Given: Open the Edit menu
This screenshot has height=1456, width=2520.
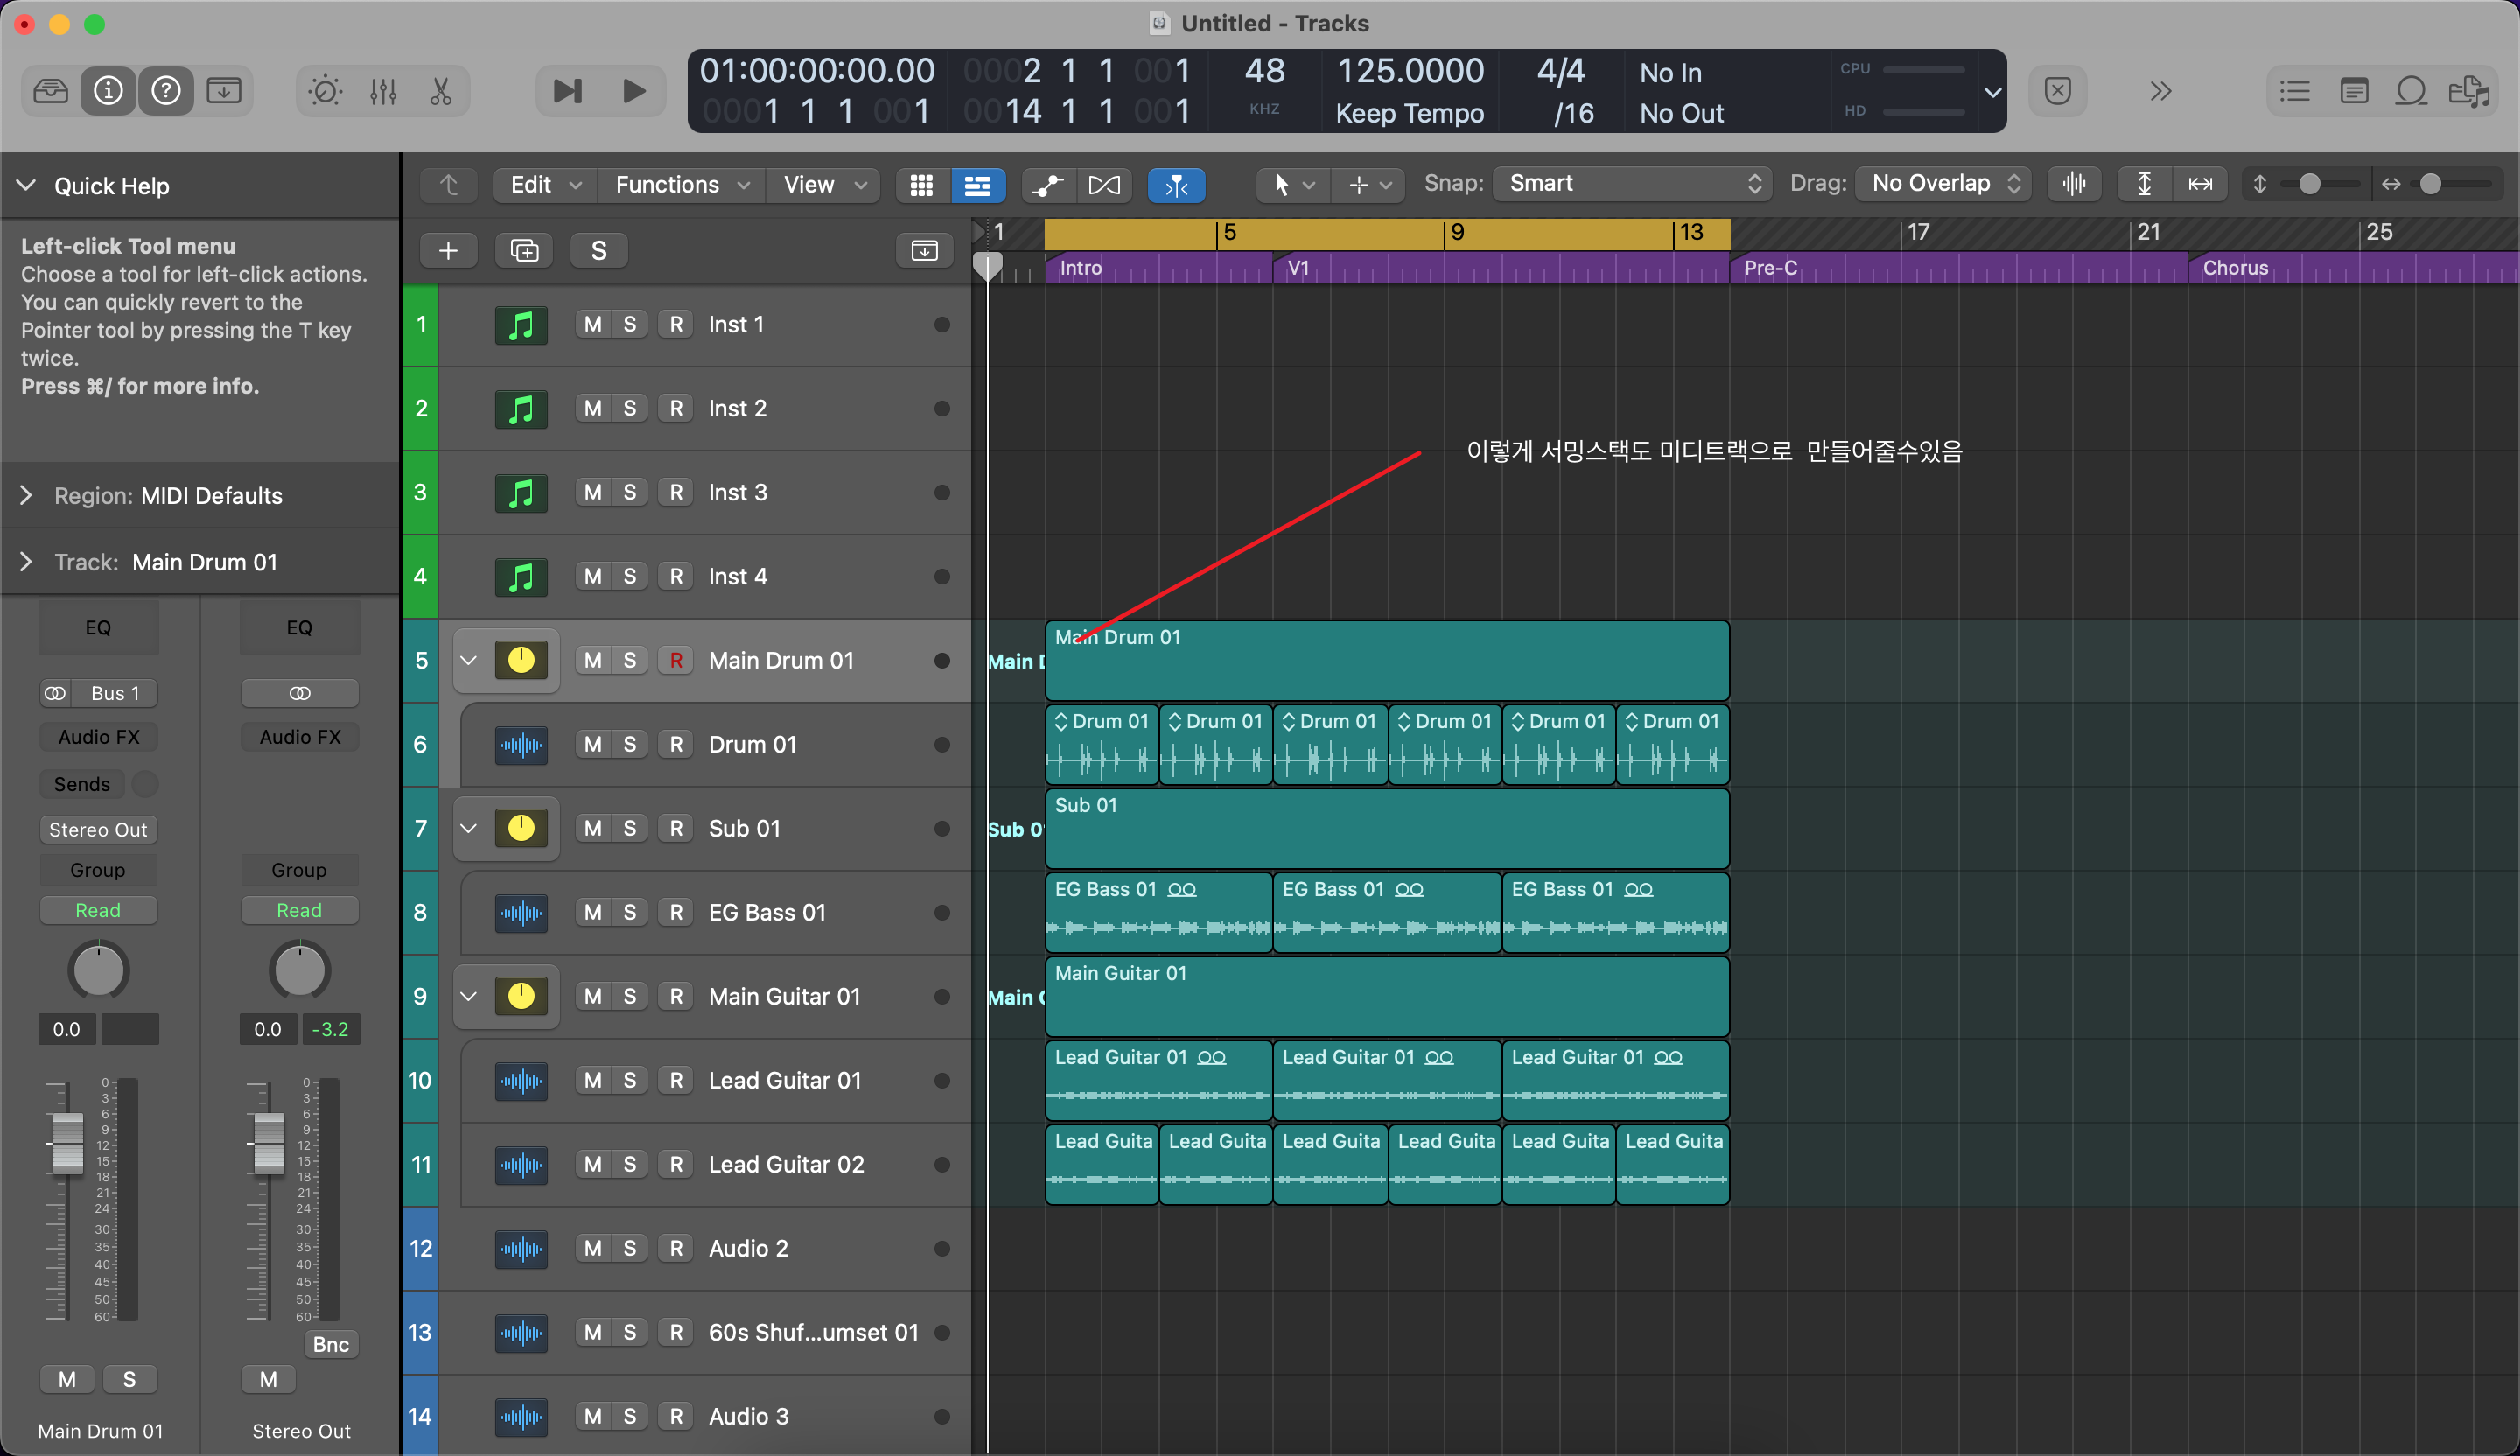Looking at the screenshot, I should point(545,185).
